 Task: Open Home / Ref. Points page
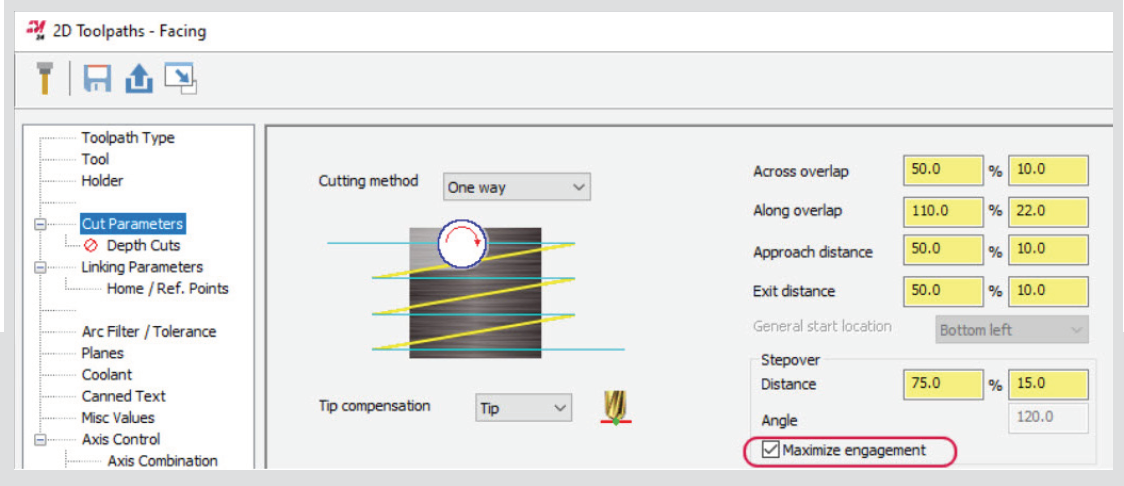168,288
